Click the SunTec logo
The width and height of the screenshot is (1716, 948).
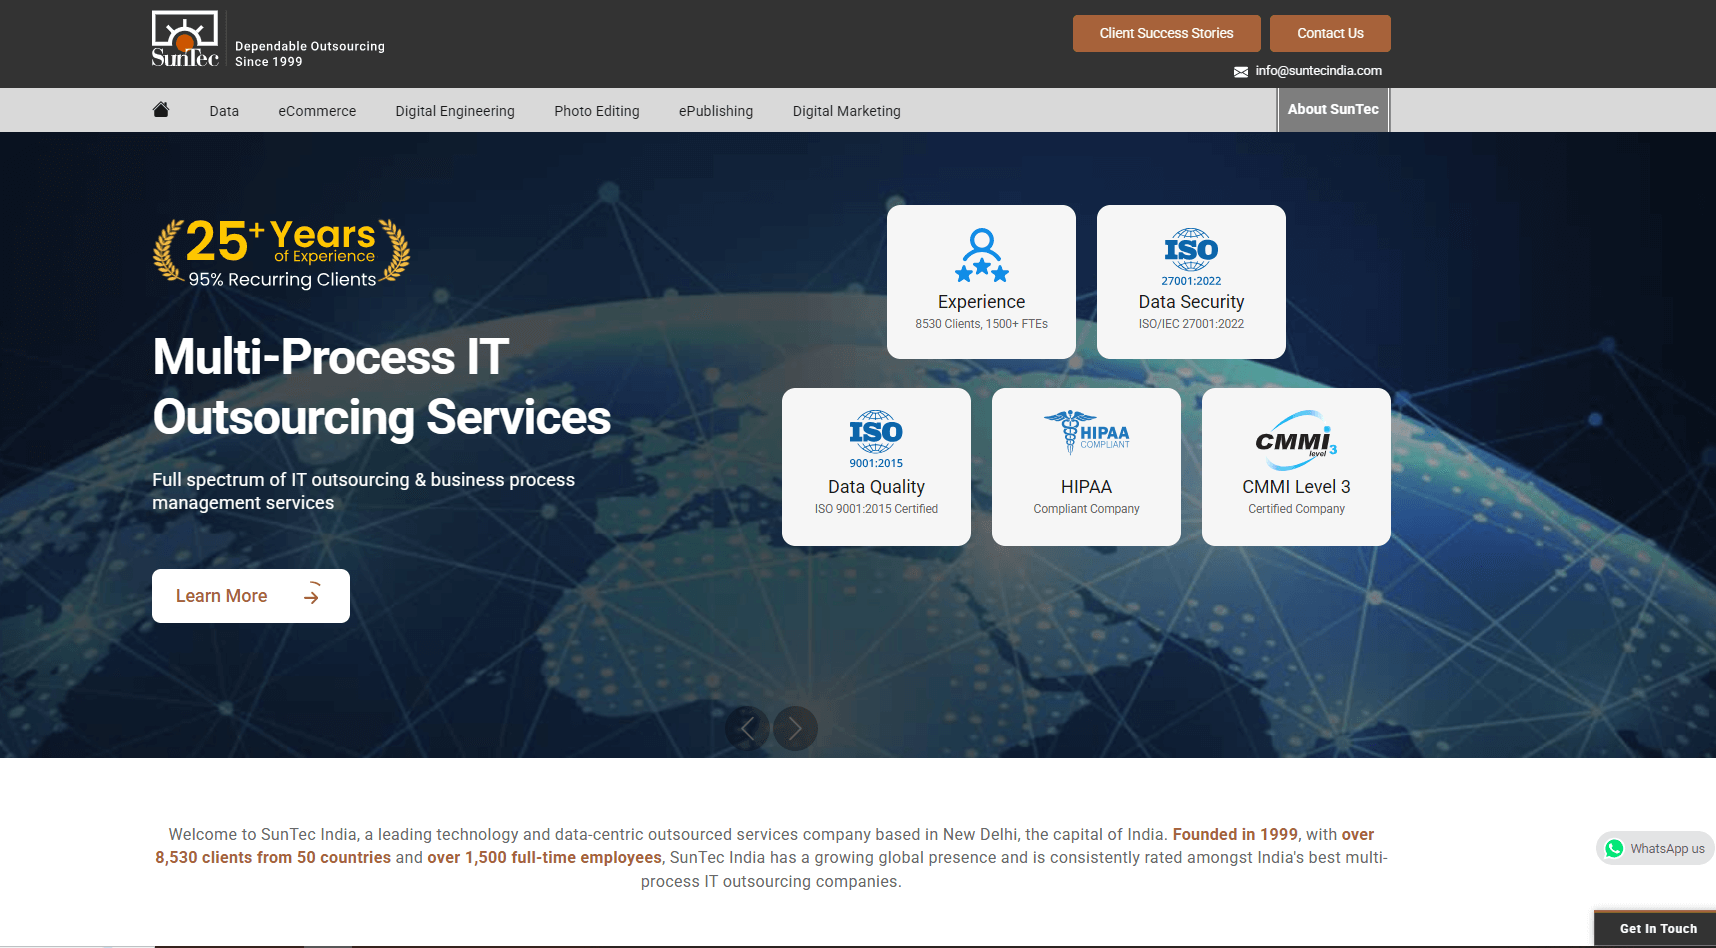[x=185, y=40]
